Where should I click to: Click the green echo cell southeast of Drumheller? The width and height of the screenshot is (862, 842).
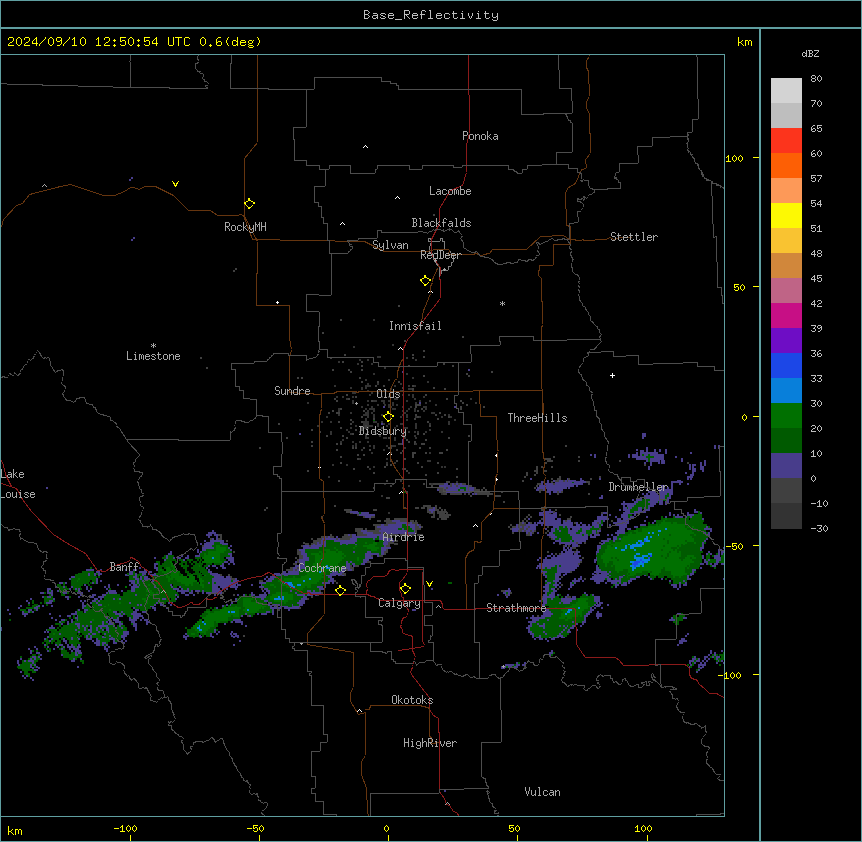652,549
